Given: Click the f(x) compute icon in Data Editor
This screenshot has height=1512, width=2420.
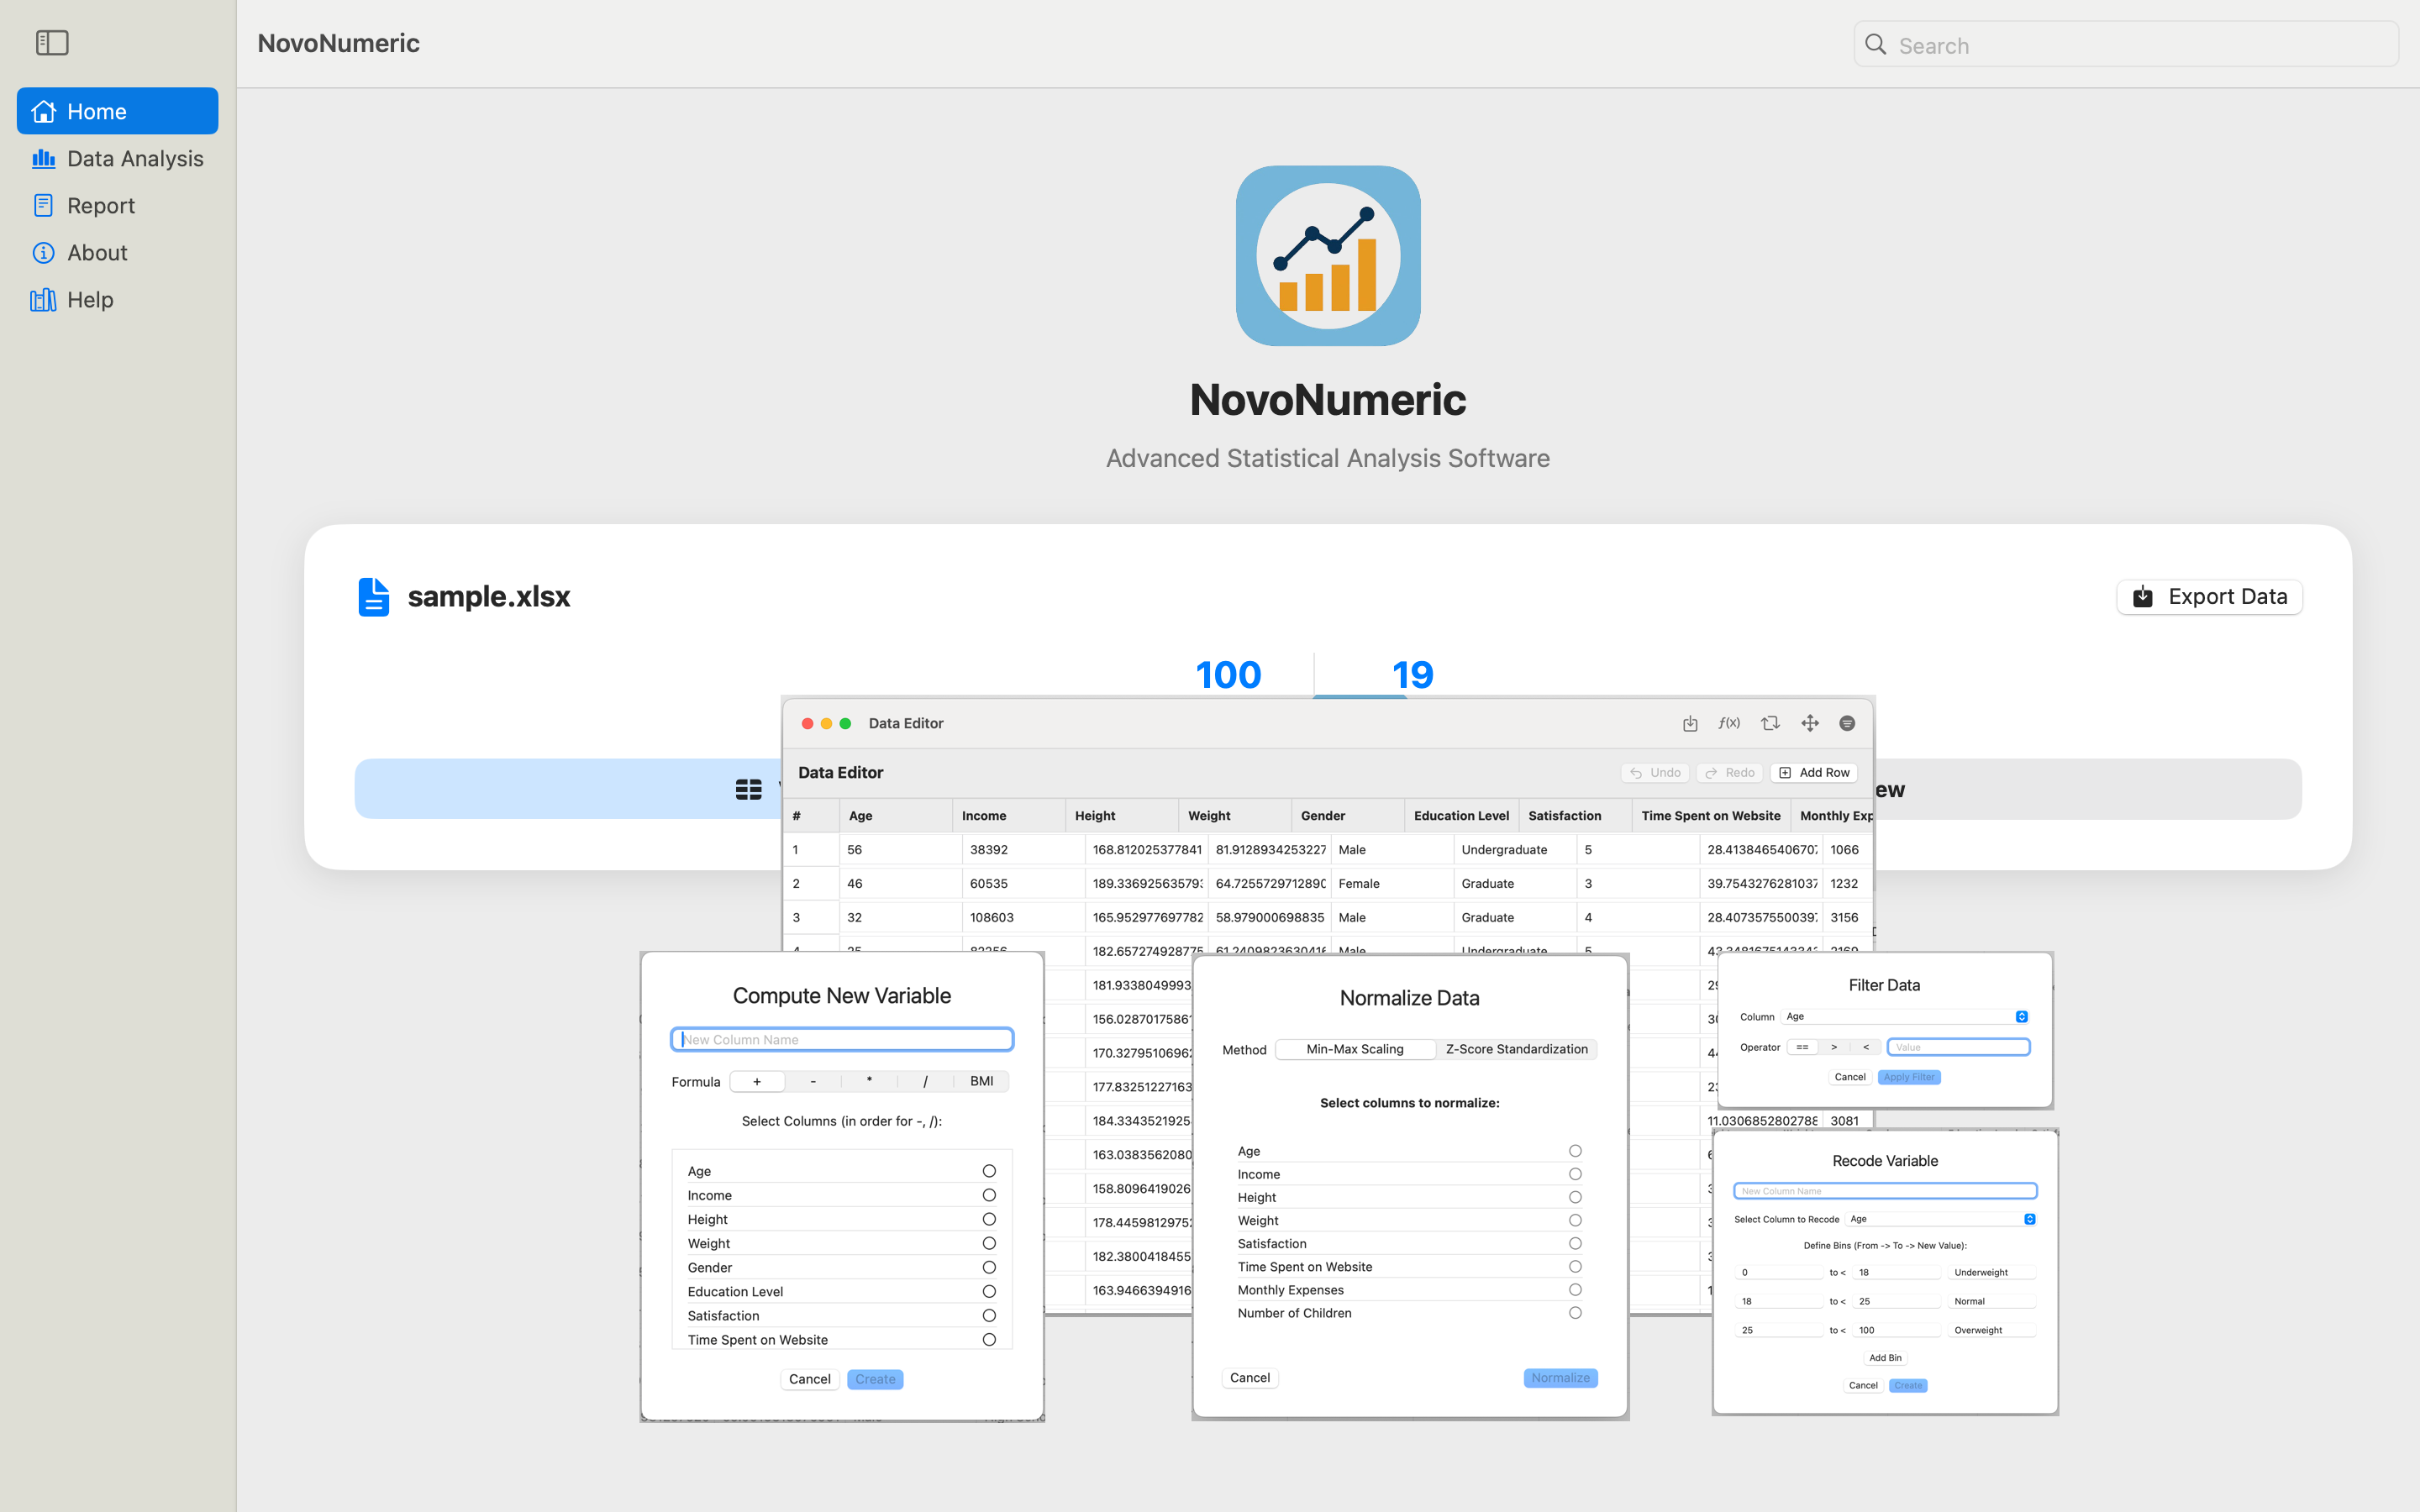Looking at the screenshot, I should click(1729, 723).
